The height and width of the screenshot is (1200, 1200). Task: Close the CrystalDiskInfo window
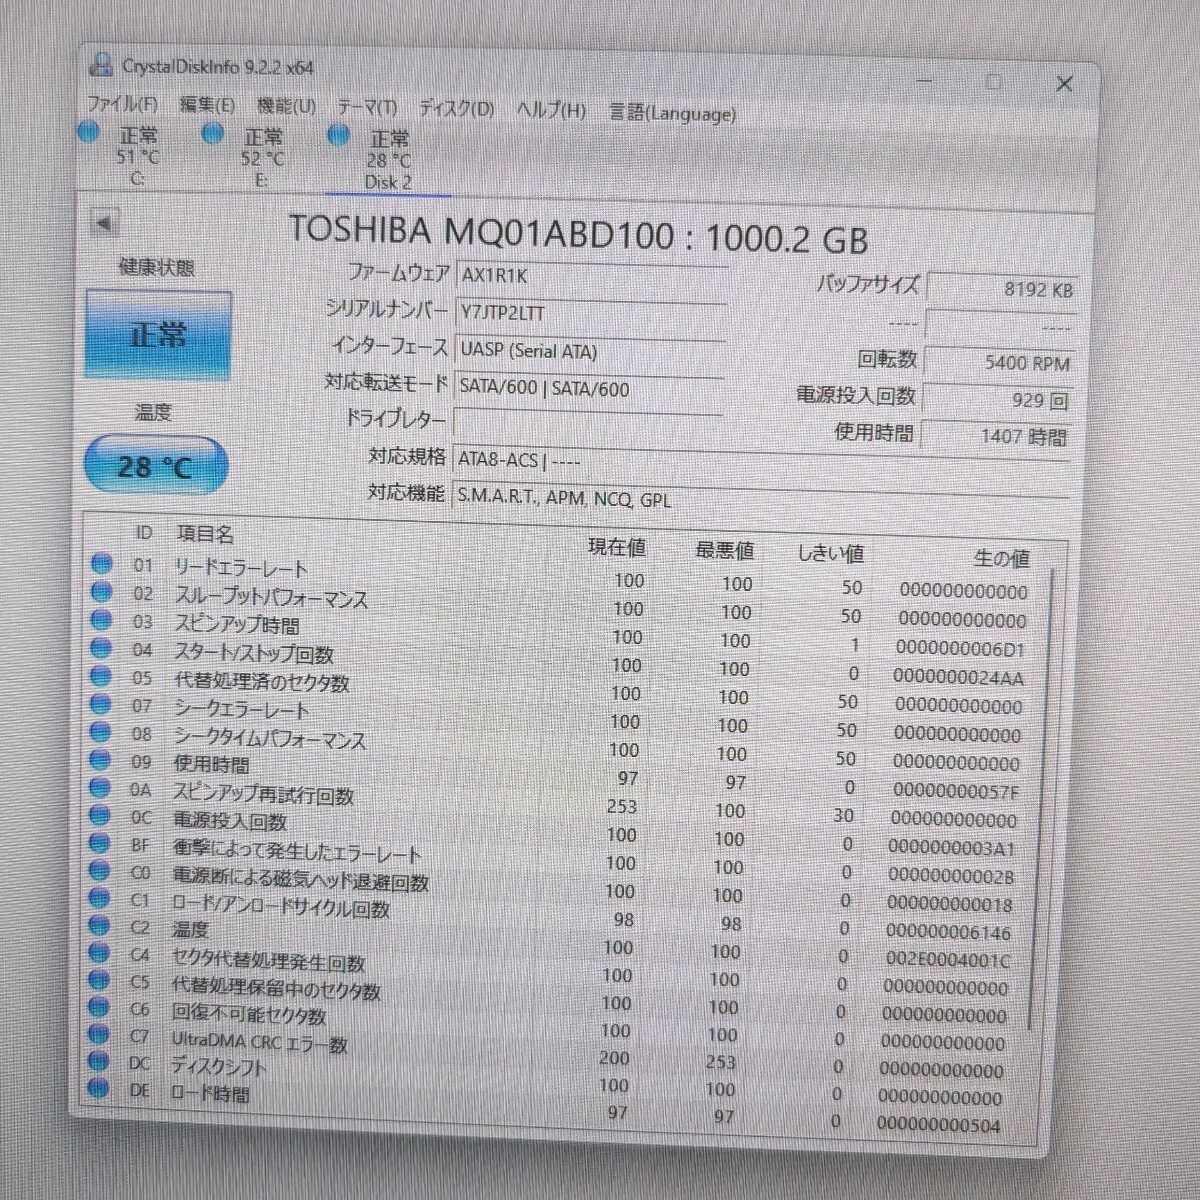click(x=1064, y=84)
